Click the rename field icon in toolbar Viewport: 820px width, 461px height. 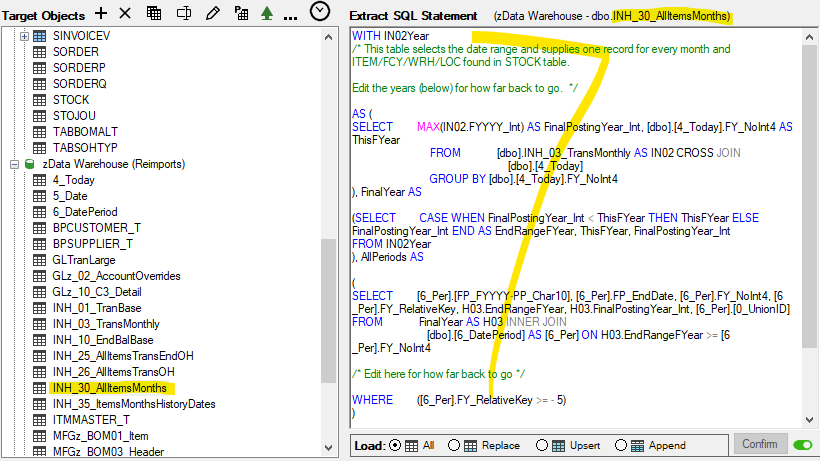[183, 13]
